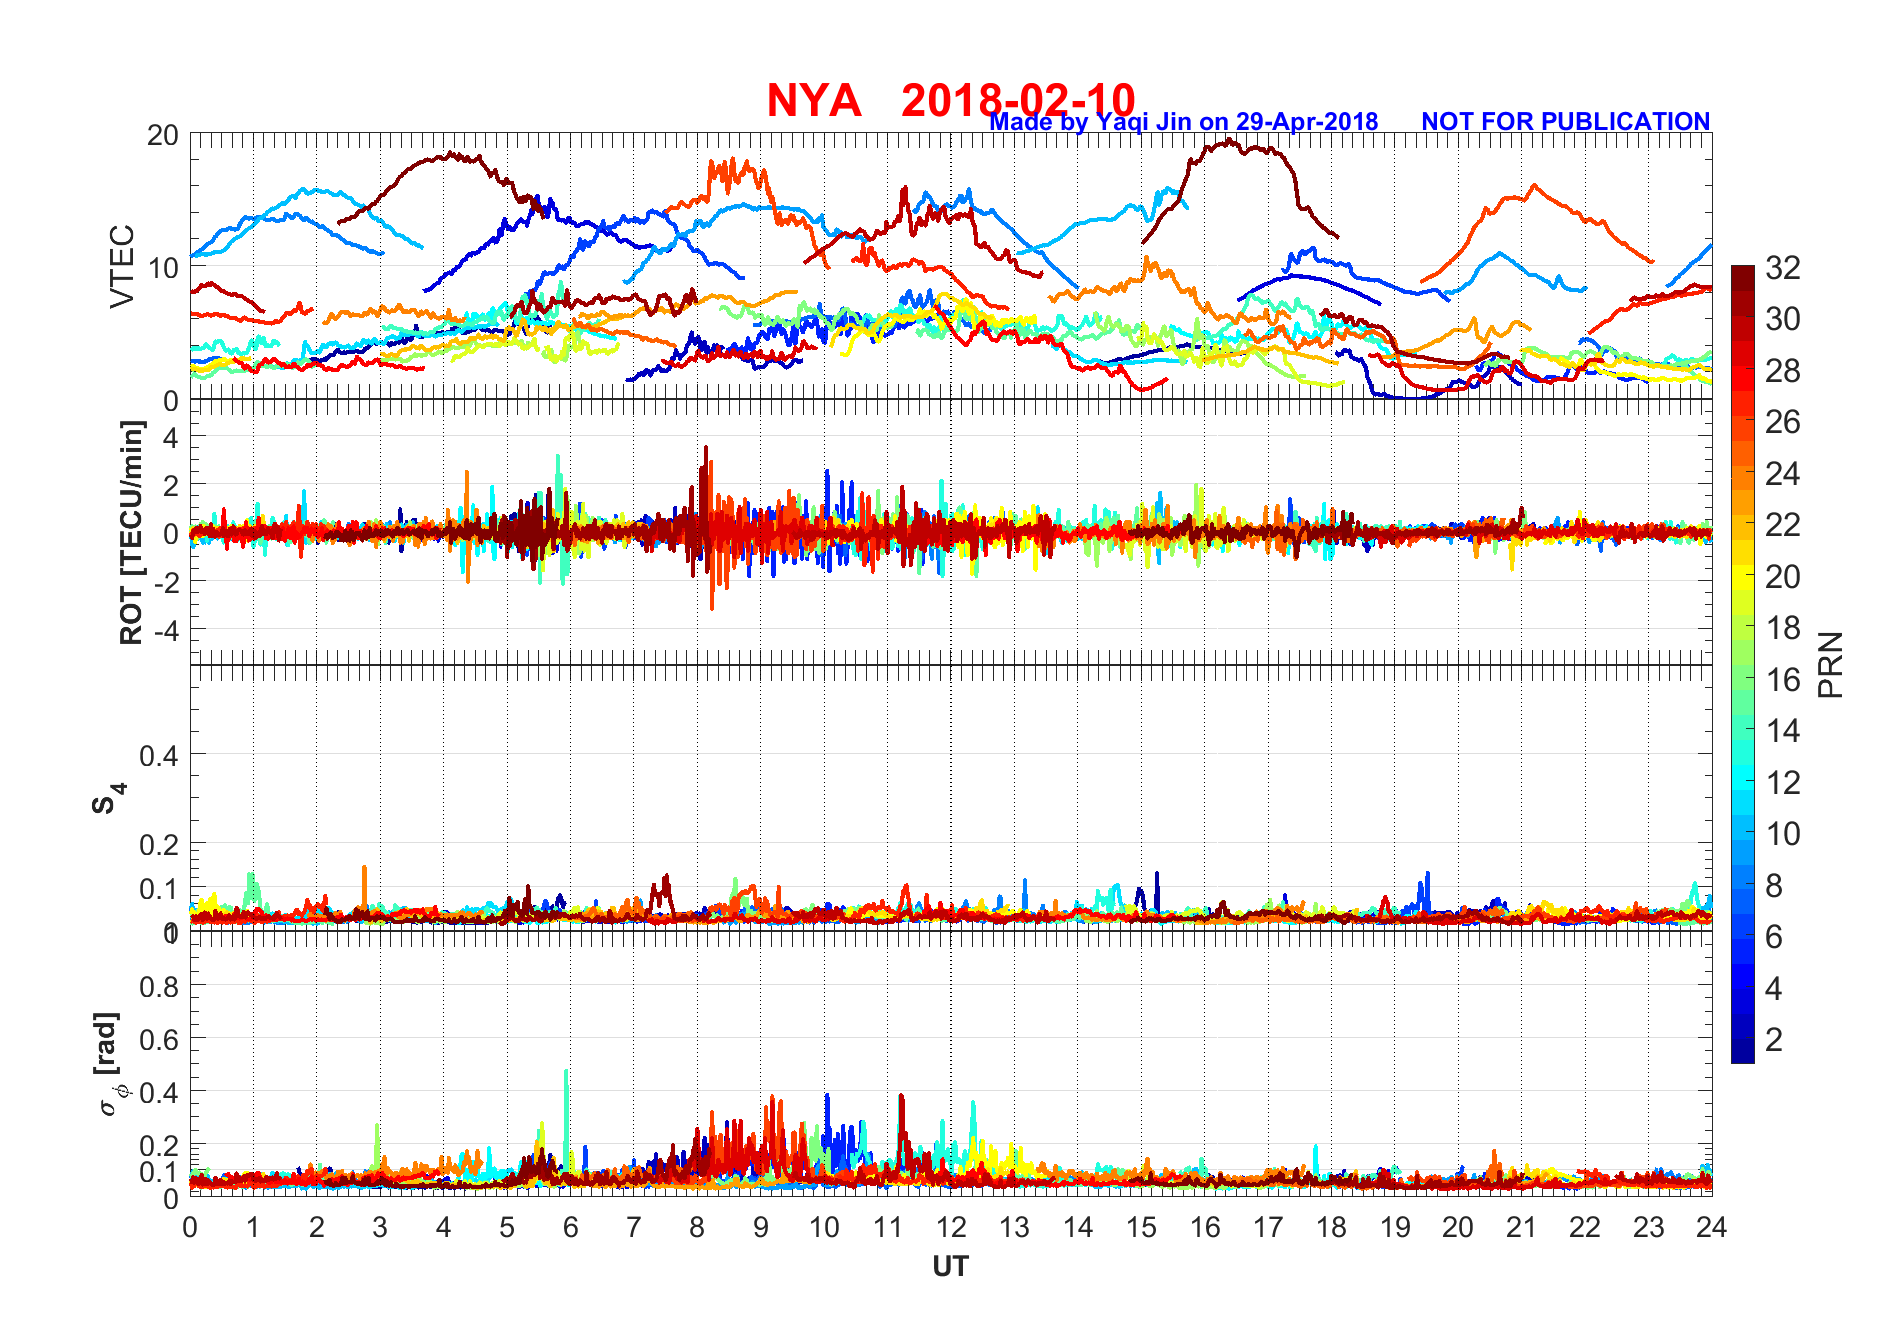Click UT axis tick "15"
Screen dimensions: 1902x1330
point(1141,1227)
